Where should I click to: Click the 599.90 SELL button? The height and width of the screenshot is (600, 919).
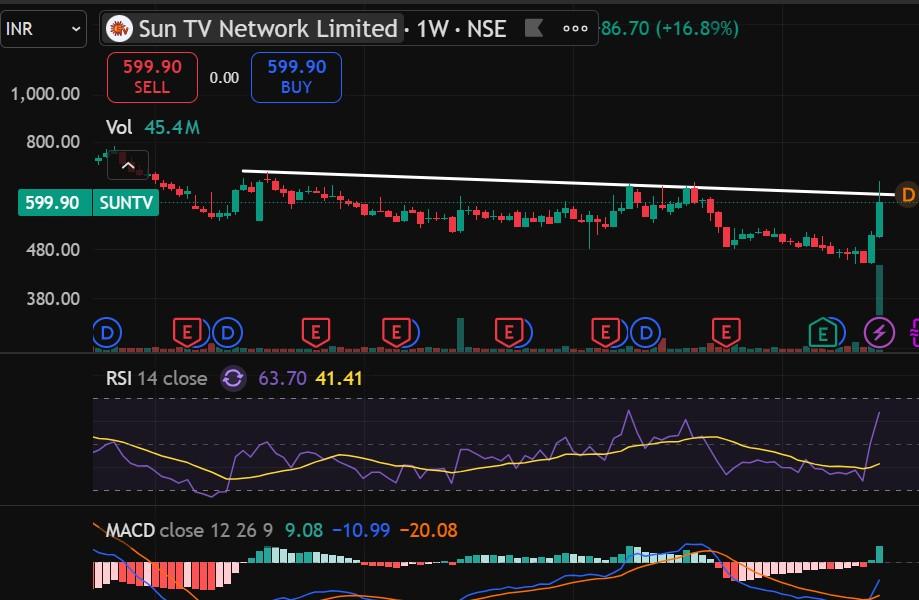click(x=152, y=77)
